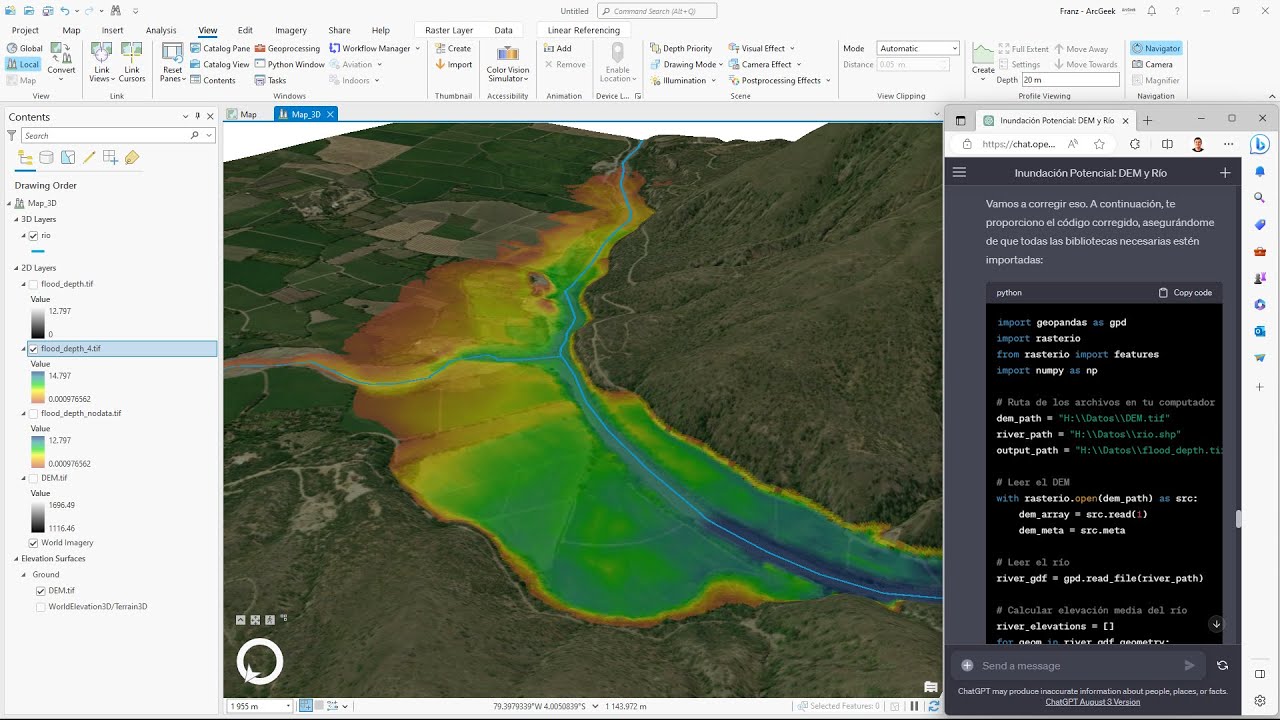This screenshot has width=1280, height=720.
Task: Open the Catalog View
Action: (220, 64)
